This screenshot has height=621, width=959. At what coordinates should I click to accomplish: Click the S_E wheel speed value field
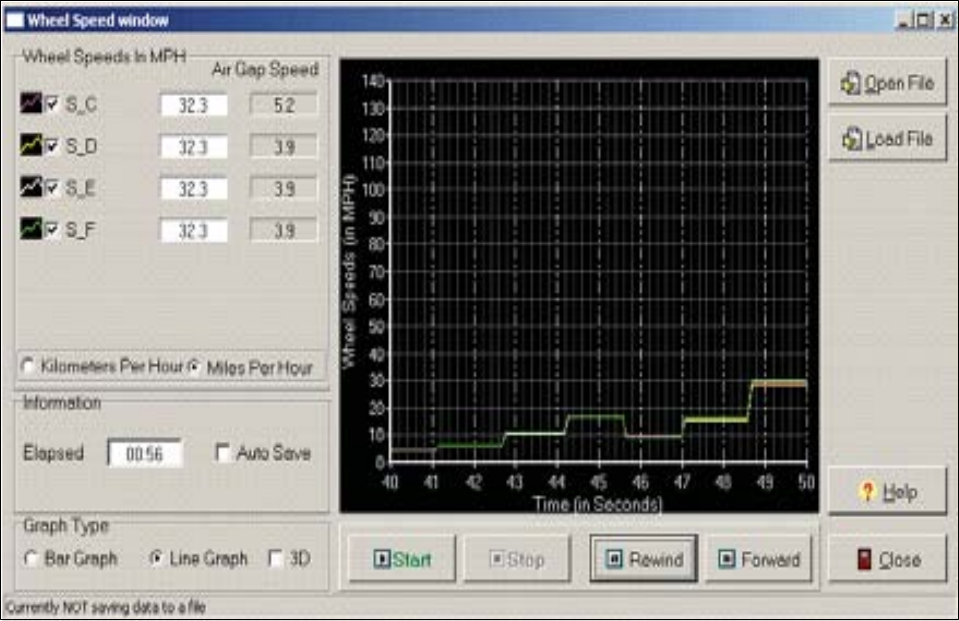(x=194, y=188)
